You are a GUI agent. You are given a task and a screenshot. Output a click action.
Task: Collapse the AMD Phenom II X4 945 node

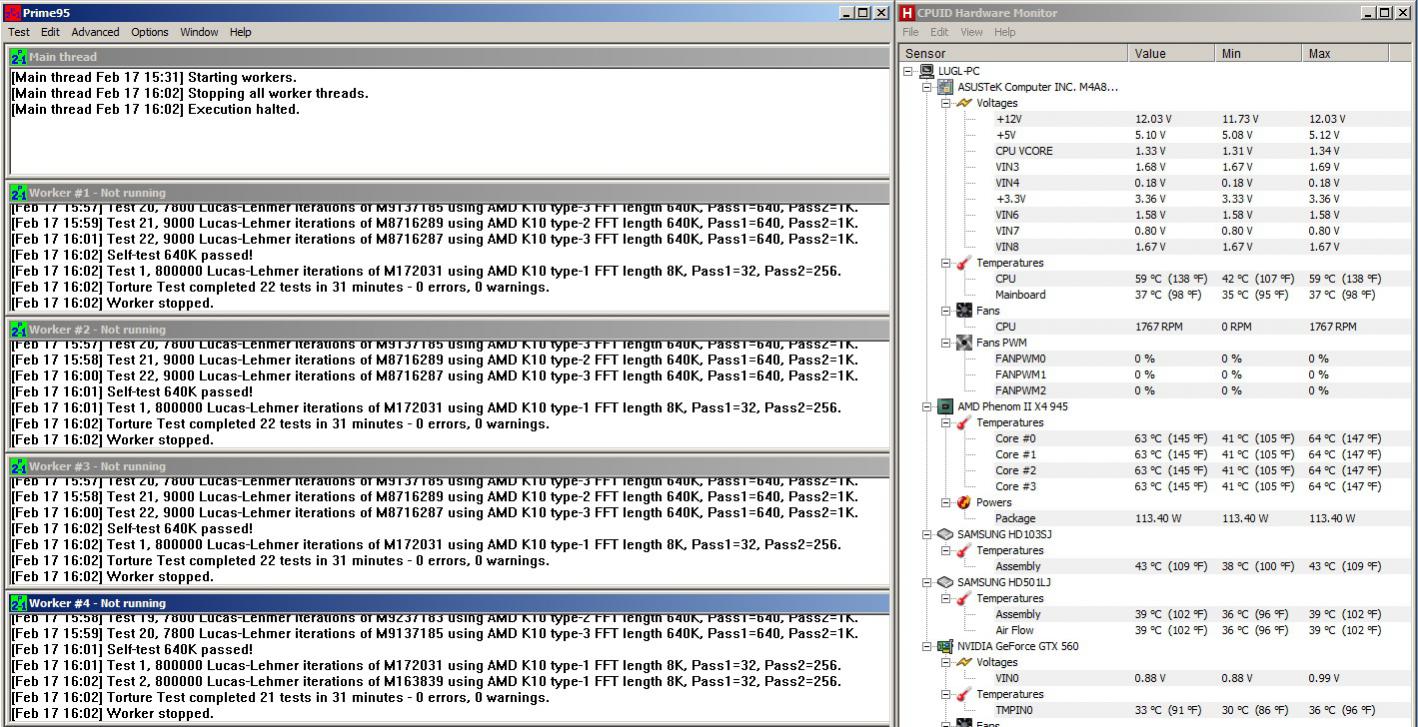(x=927, y=407)
